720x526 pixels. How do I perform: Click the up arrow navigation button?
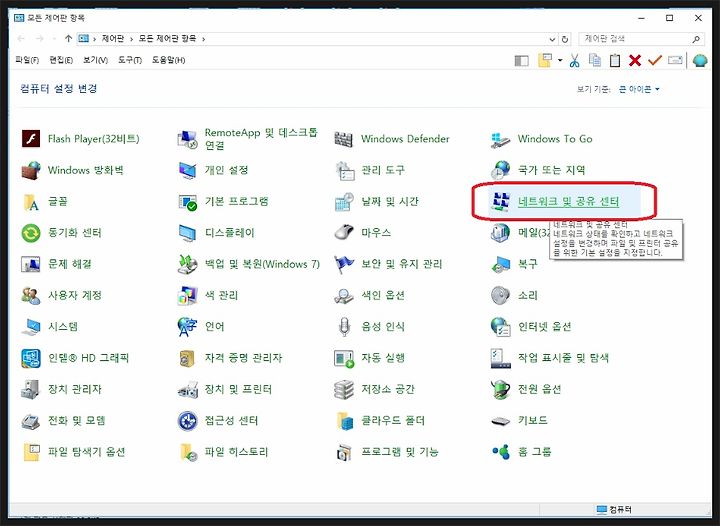pyautogui.click(x=68, y=39)
